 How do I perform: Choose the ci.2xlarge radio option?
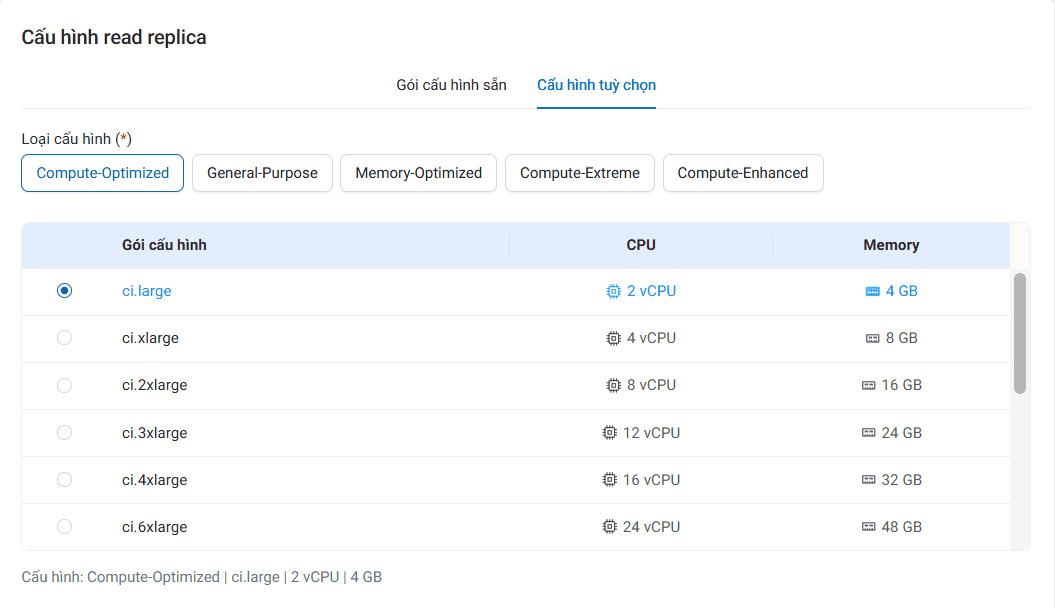coord(65,385)
